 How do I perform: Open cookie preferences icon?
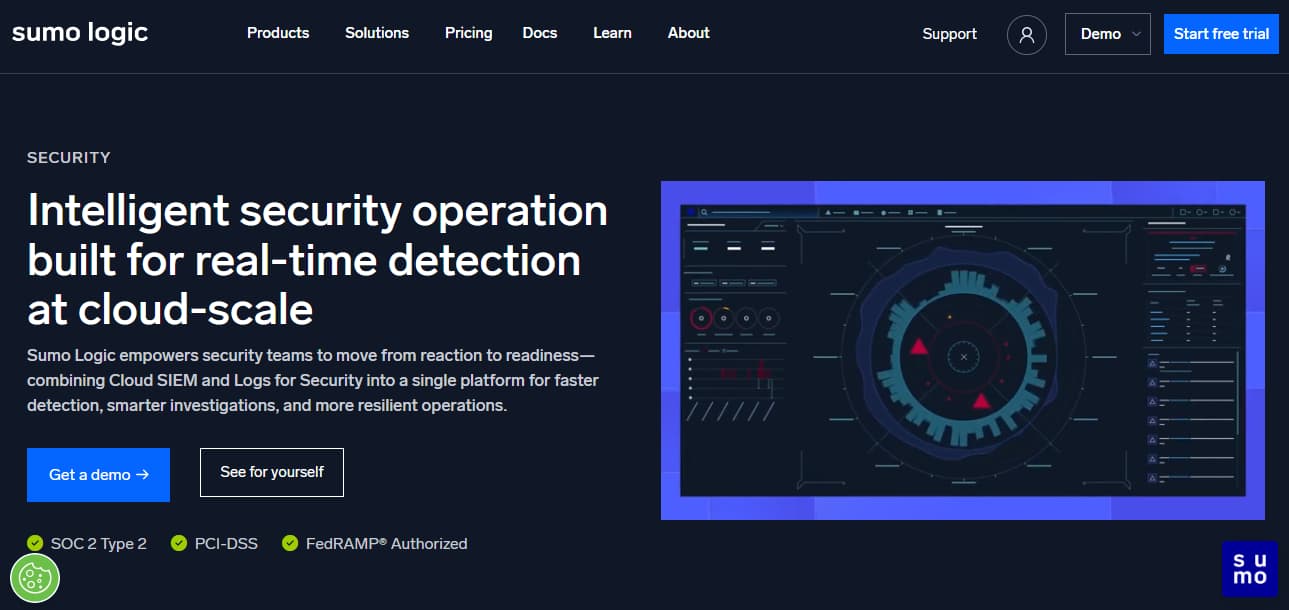coord(35,577)
